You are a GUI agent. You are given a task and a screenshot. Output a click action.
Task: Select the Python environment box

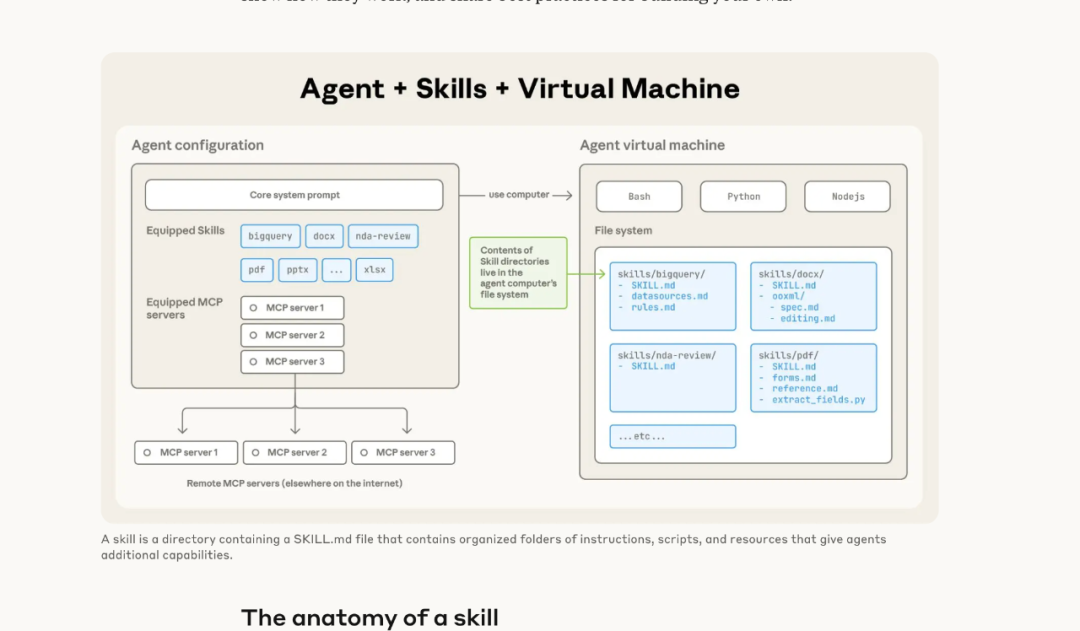[743, 196]
